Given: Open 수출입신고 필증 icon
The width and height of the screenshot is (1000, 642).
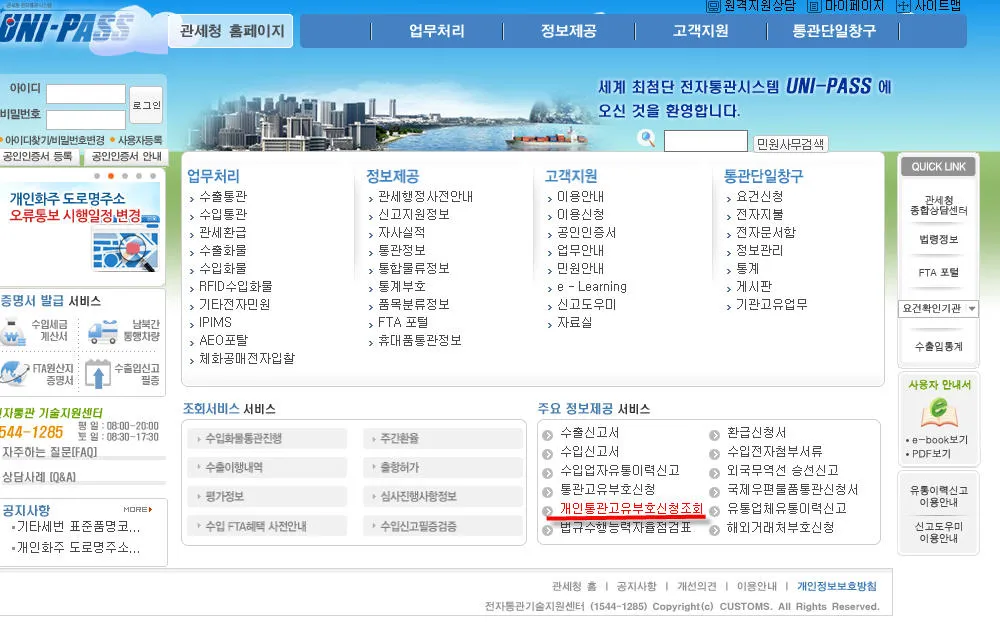Looking at the screenshot, I should click(x=98, y=374).
